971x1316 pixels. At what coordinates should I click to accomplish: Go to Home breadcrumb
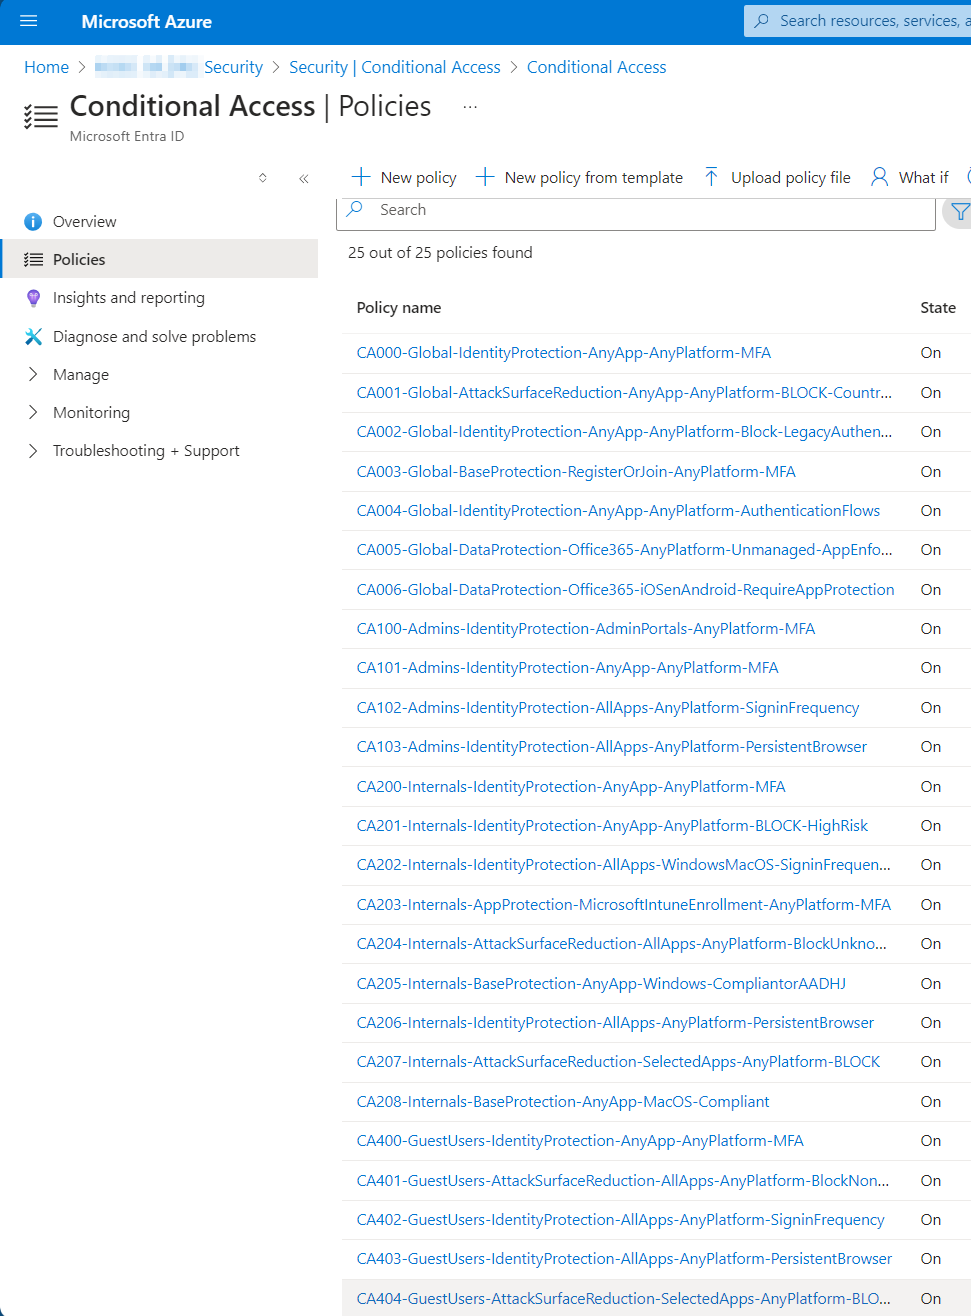tap(46, 67)
